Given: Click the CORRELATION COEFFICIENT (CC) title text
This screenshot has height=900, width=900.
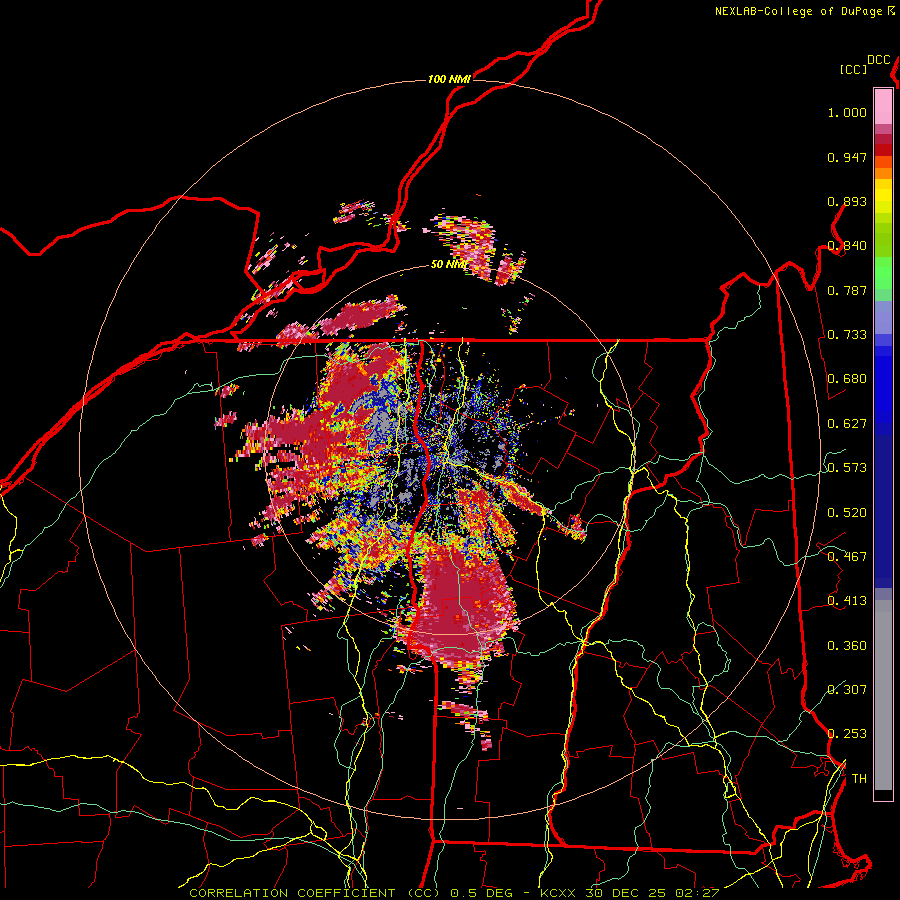Looking at the screenshot, I should [x=315, y=893].
